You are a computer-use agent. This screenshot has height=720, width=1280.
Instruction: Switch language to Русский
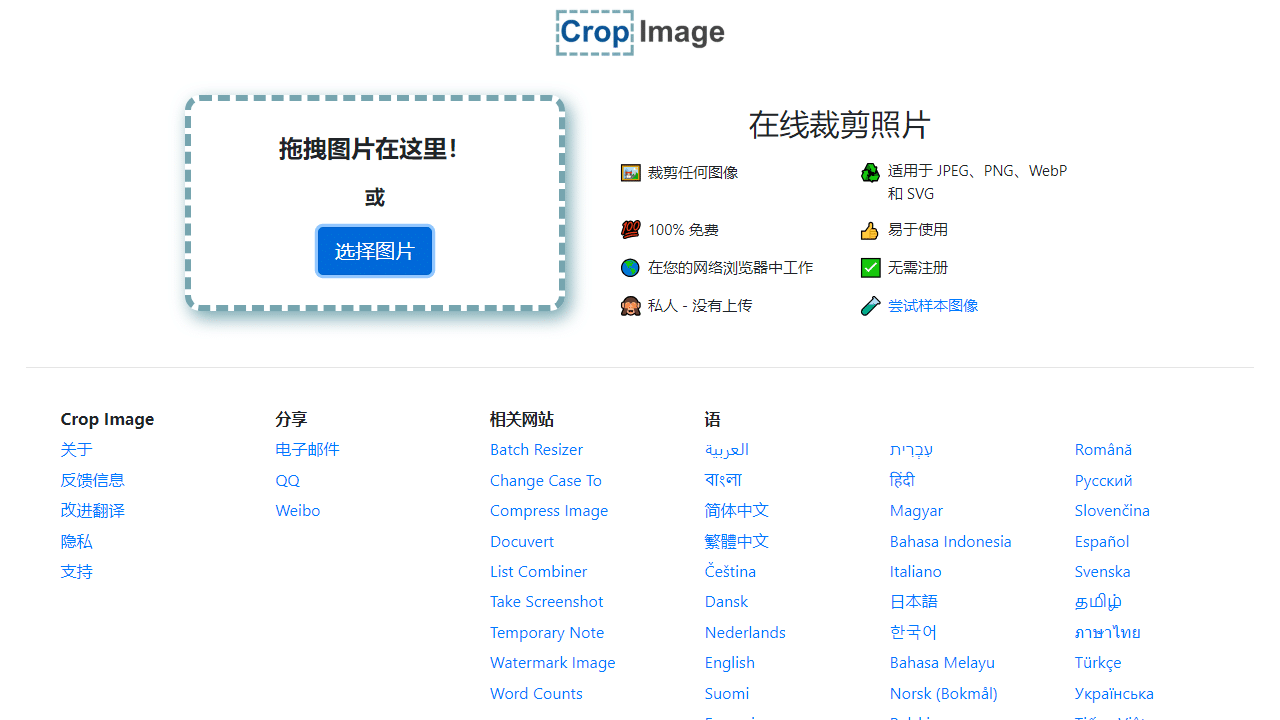(1103, 481)
